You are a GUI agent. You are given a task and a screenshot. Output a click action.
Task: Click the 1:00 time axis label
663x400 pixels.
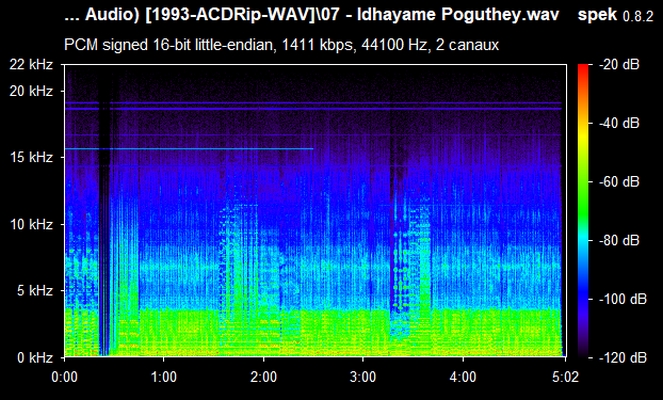click(164, 376)
